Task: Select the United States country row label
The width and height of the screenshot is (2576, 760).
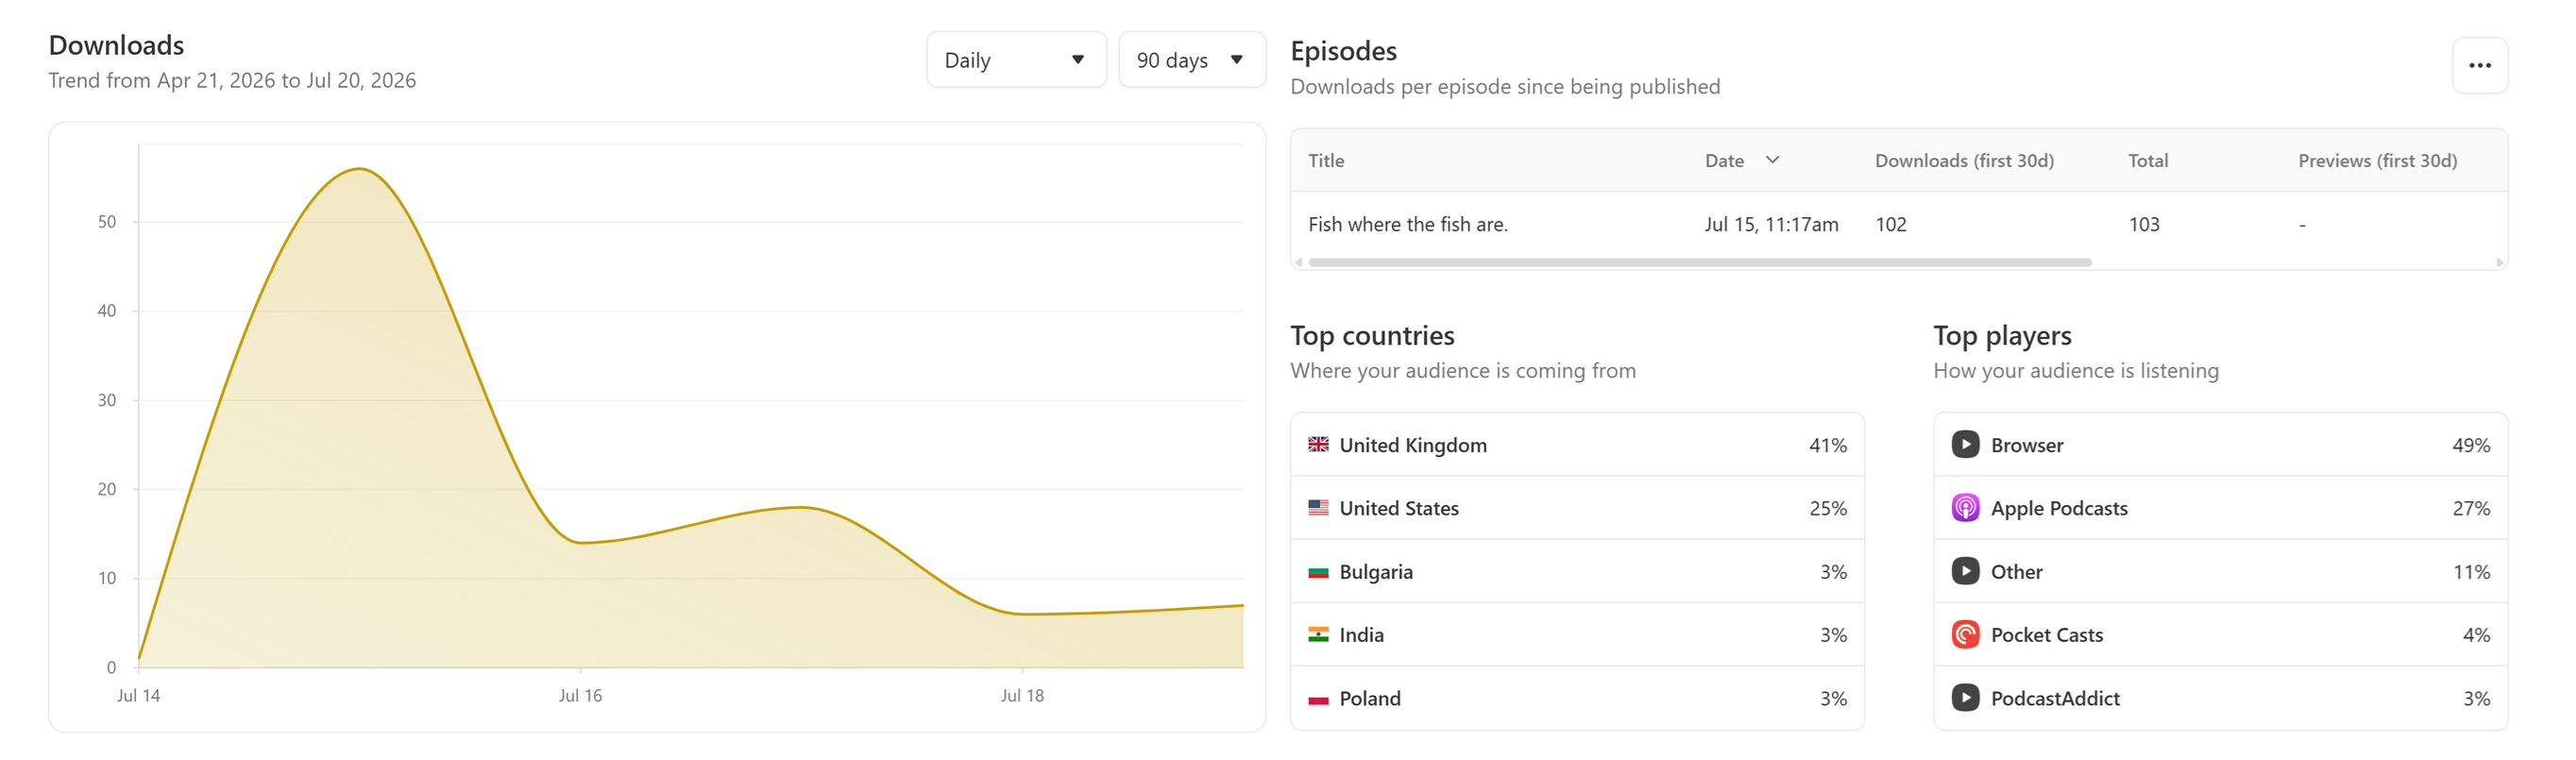Action: point(1399,508)
